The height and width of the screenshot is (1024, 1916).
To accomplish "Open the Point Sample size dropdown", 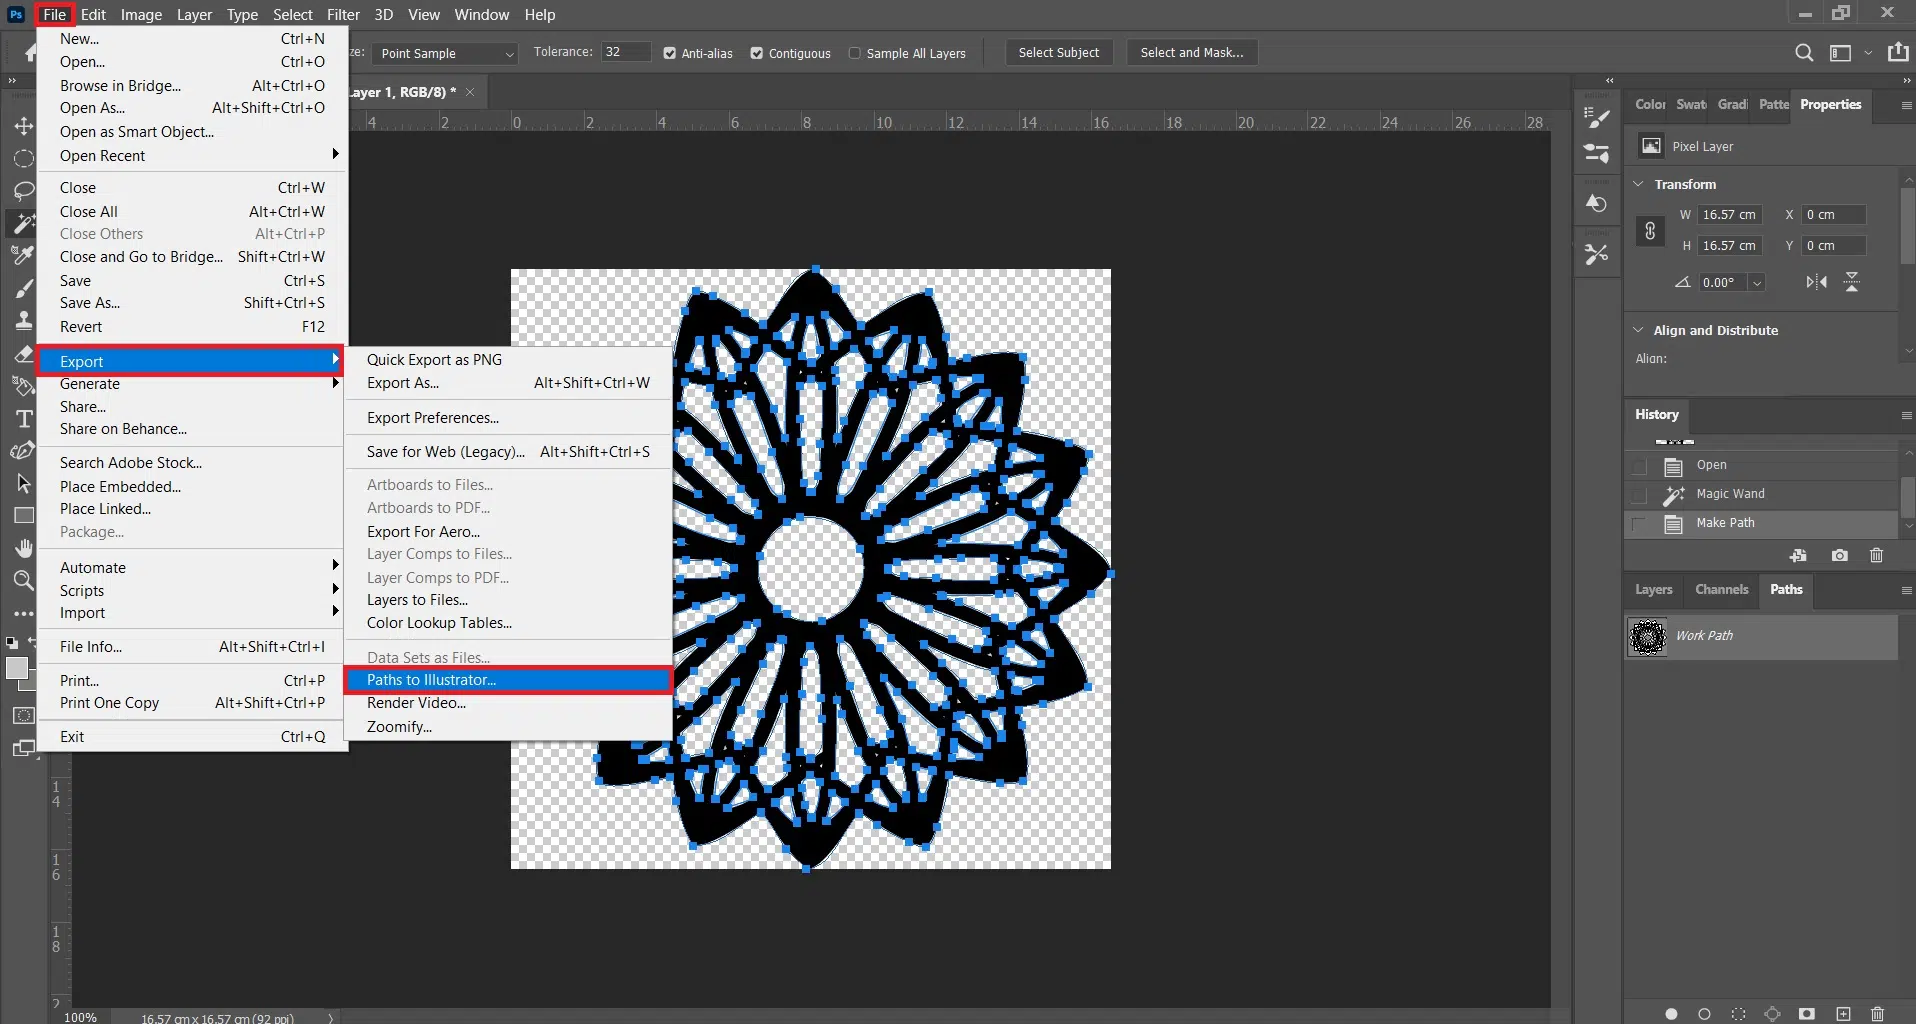I will [446, 54].
